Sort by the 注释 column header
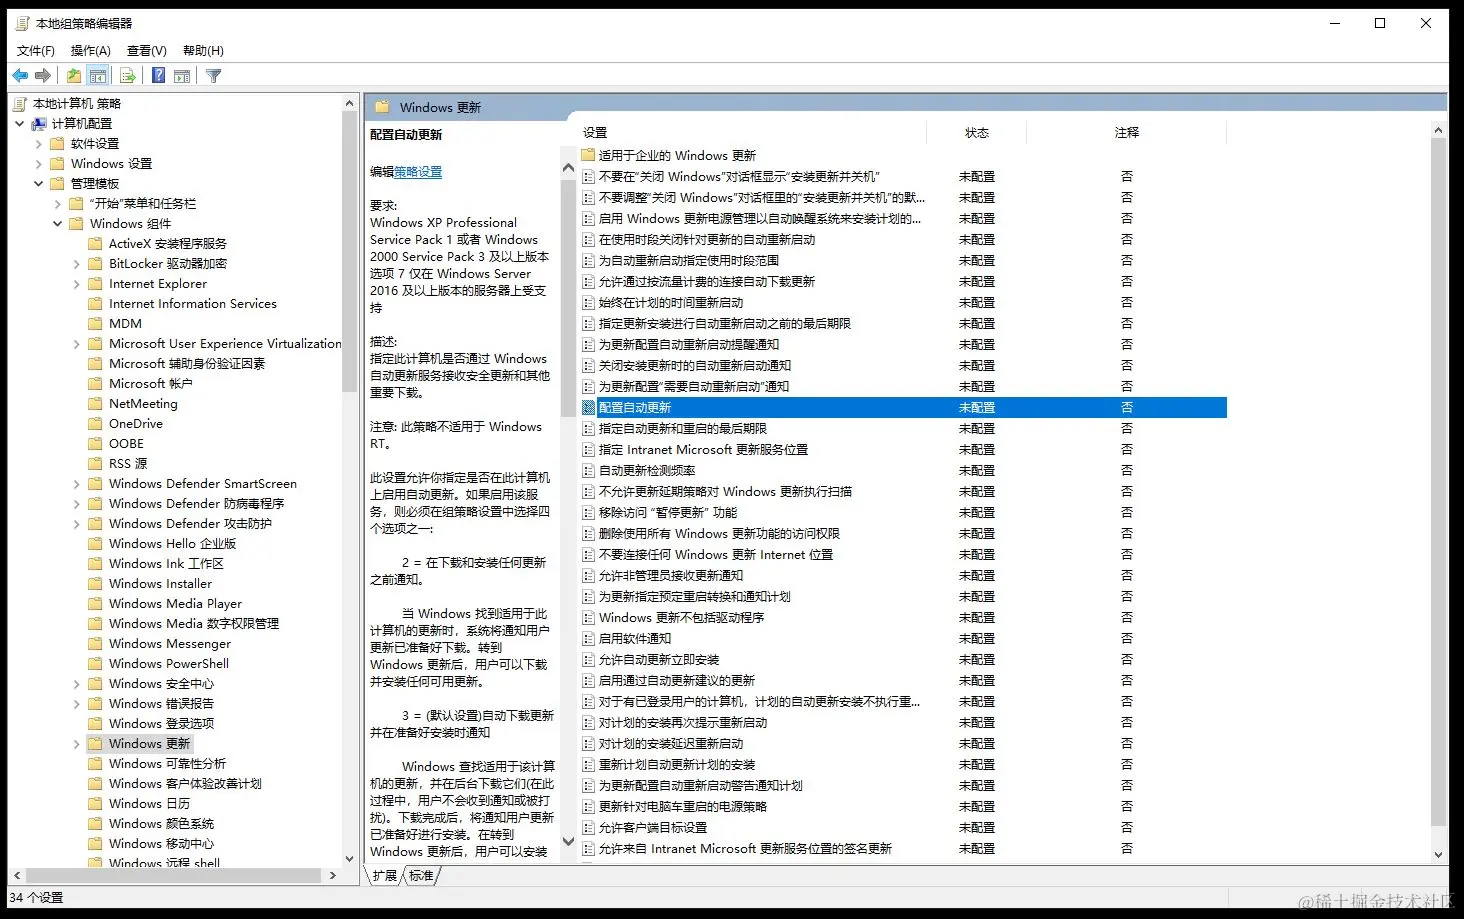1464x919 pixels. point(1127,132)
